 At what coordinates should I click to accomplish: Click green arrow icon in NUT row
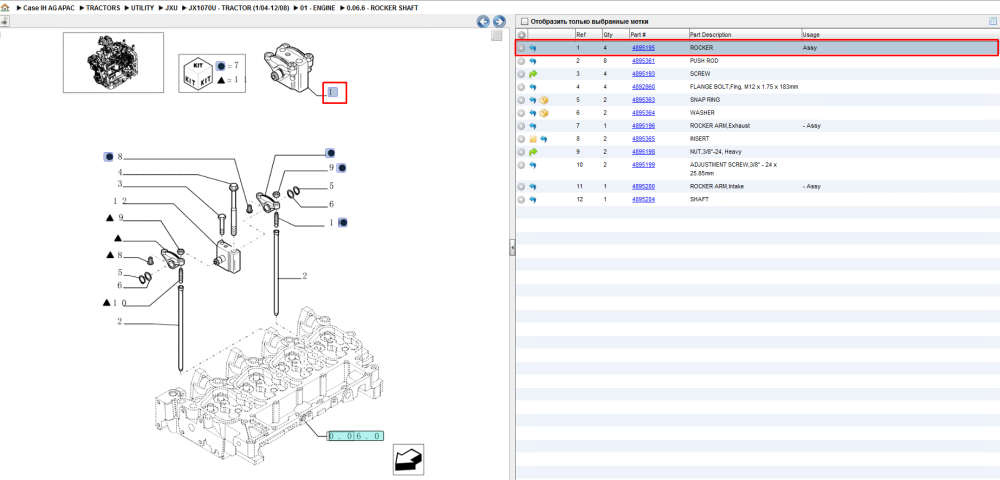click(x=533, y=152)
